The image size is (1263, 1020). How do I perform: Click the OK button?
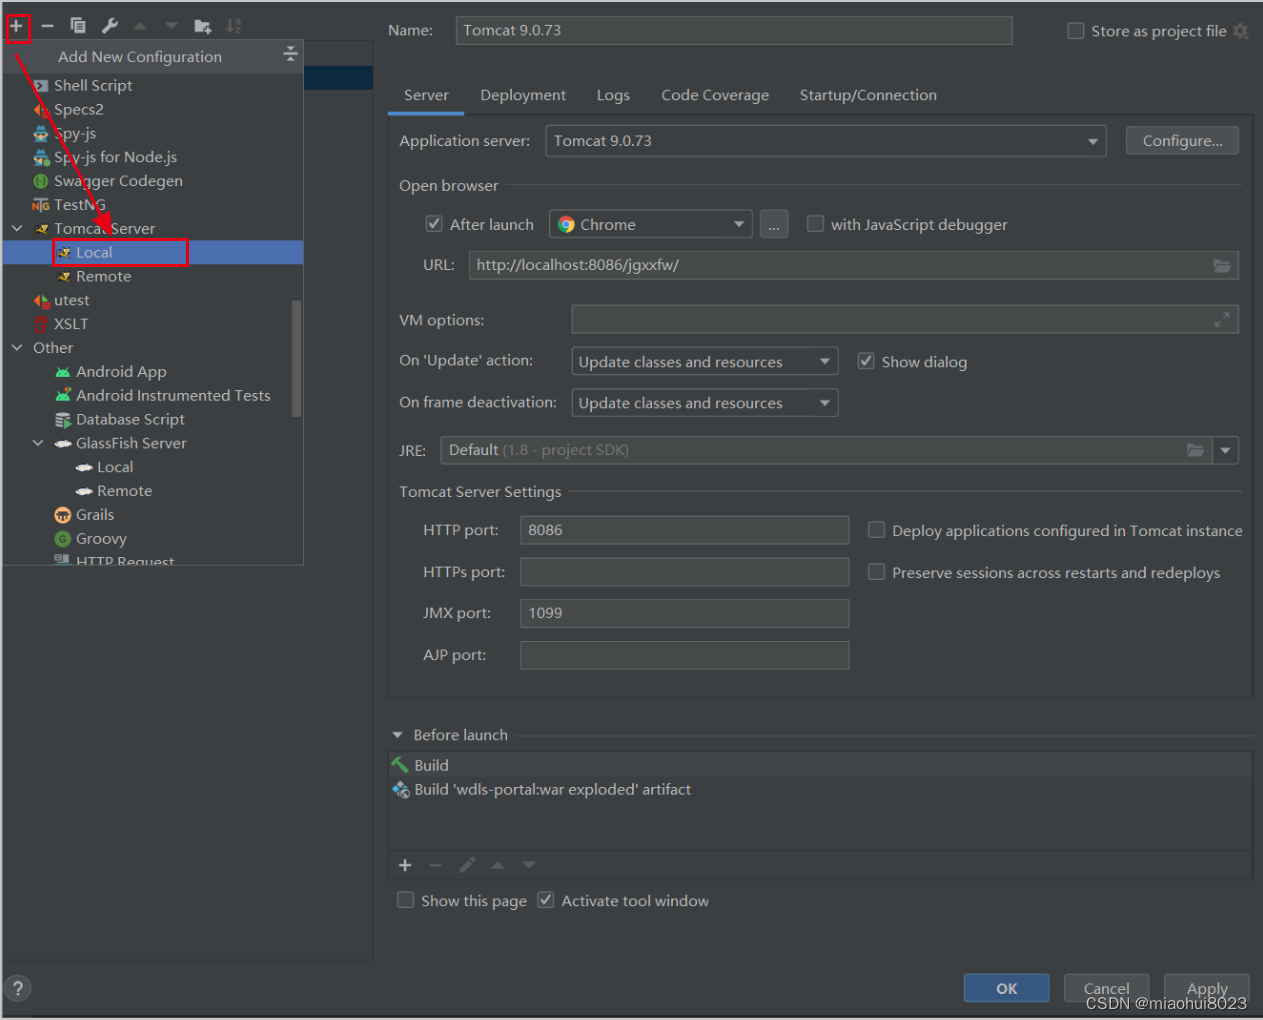(1006, 988)
